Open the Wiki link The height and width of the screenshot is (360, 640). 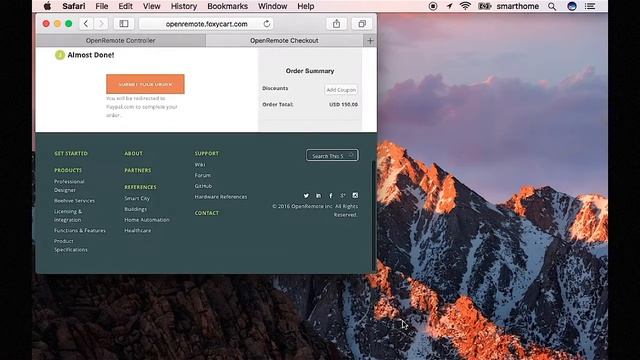point(200,164)
